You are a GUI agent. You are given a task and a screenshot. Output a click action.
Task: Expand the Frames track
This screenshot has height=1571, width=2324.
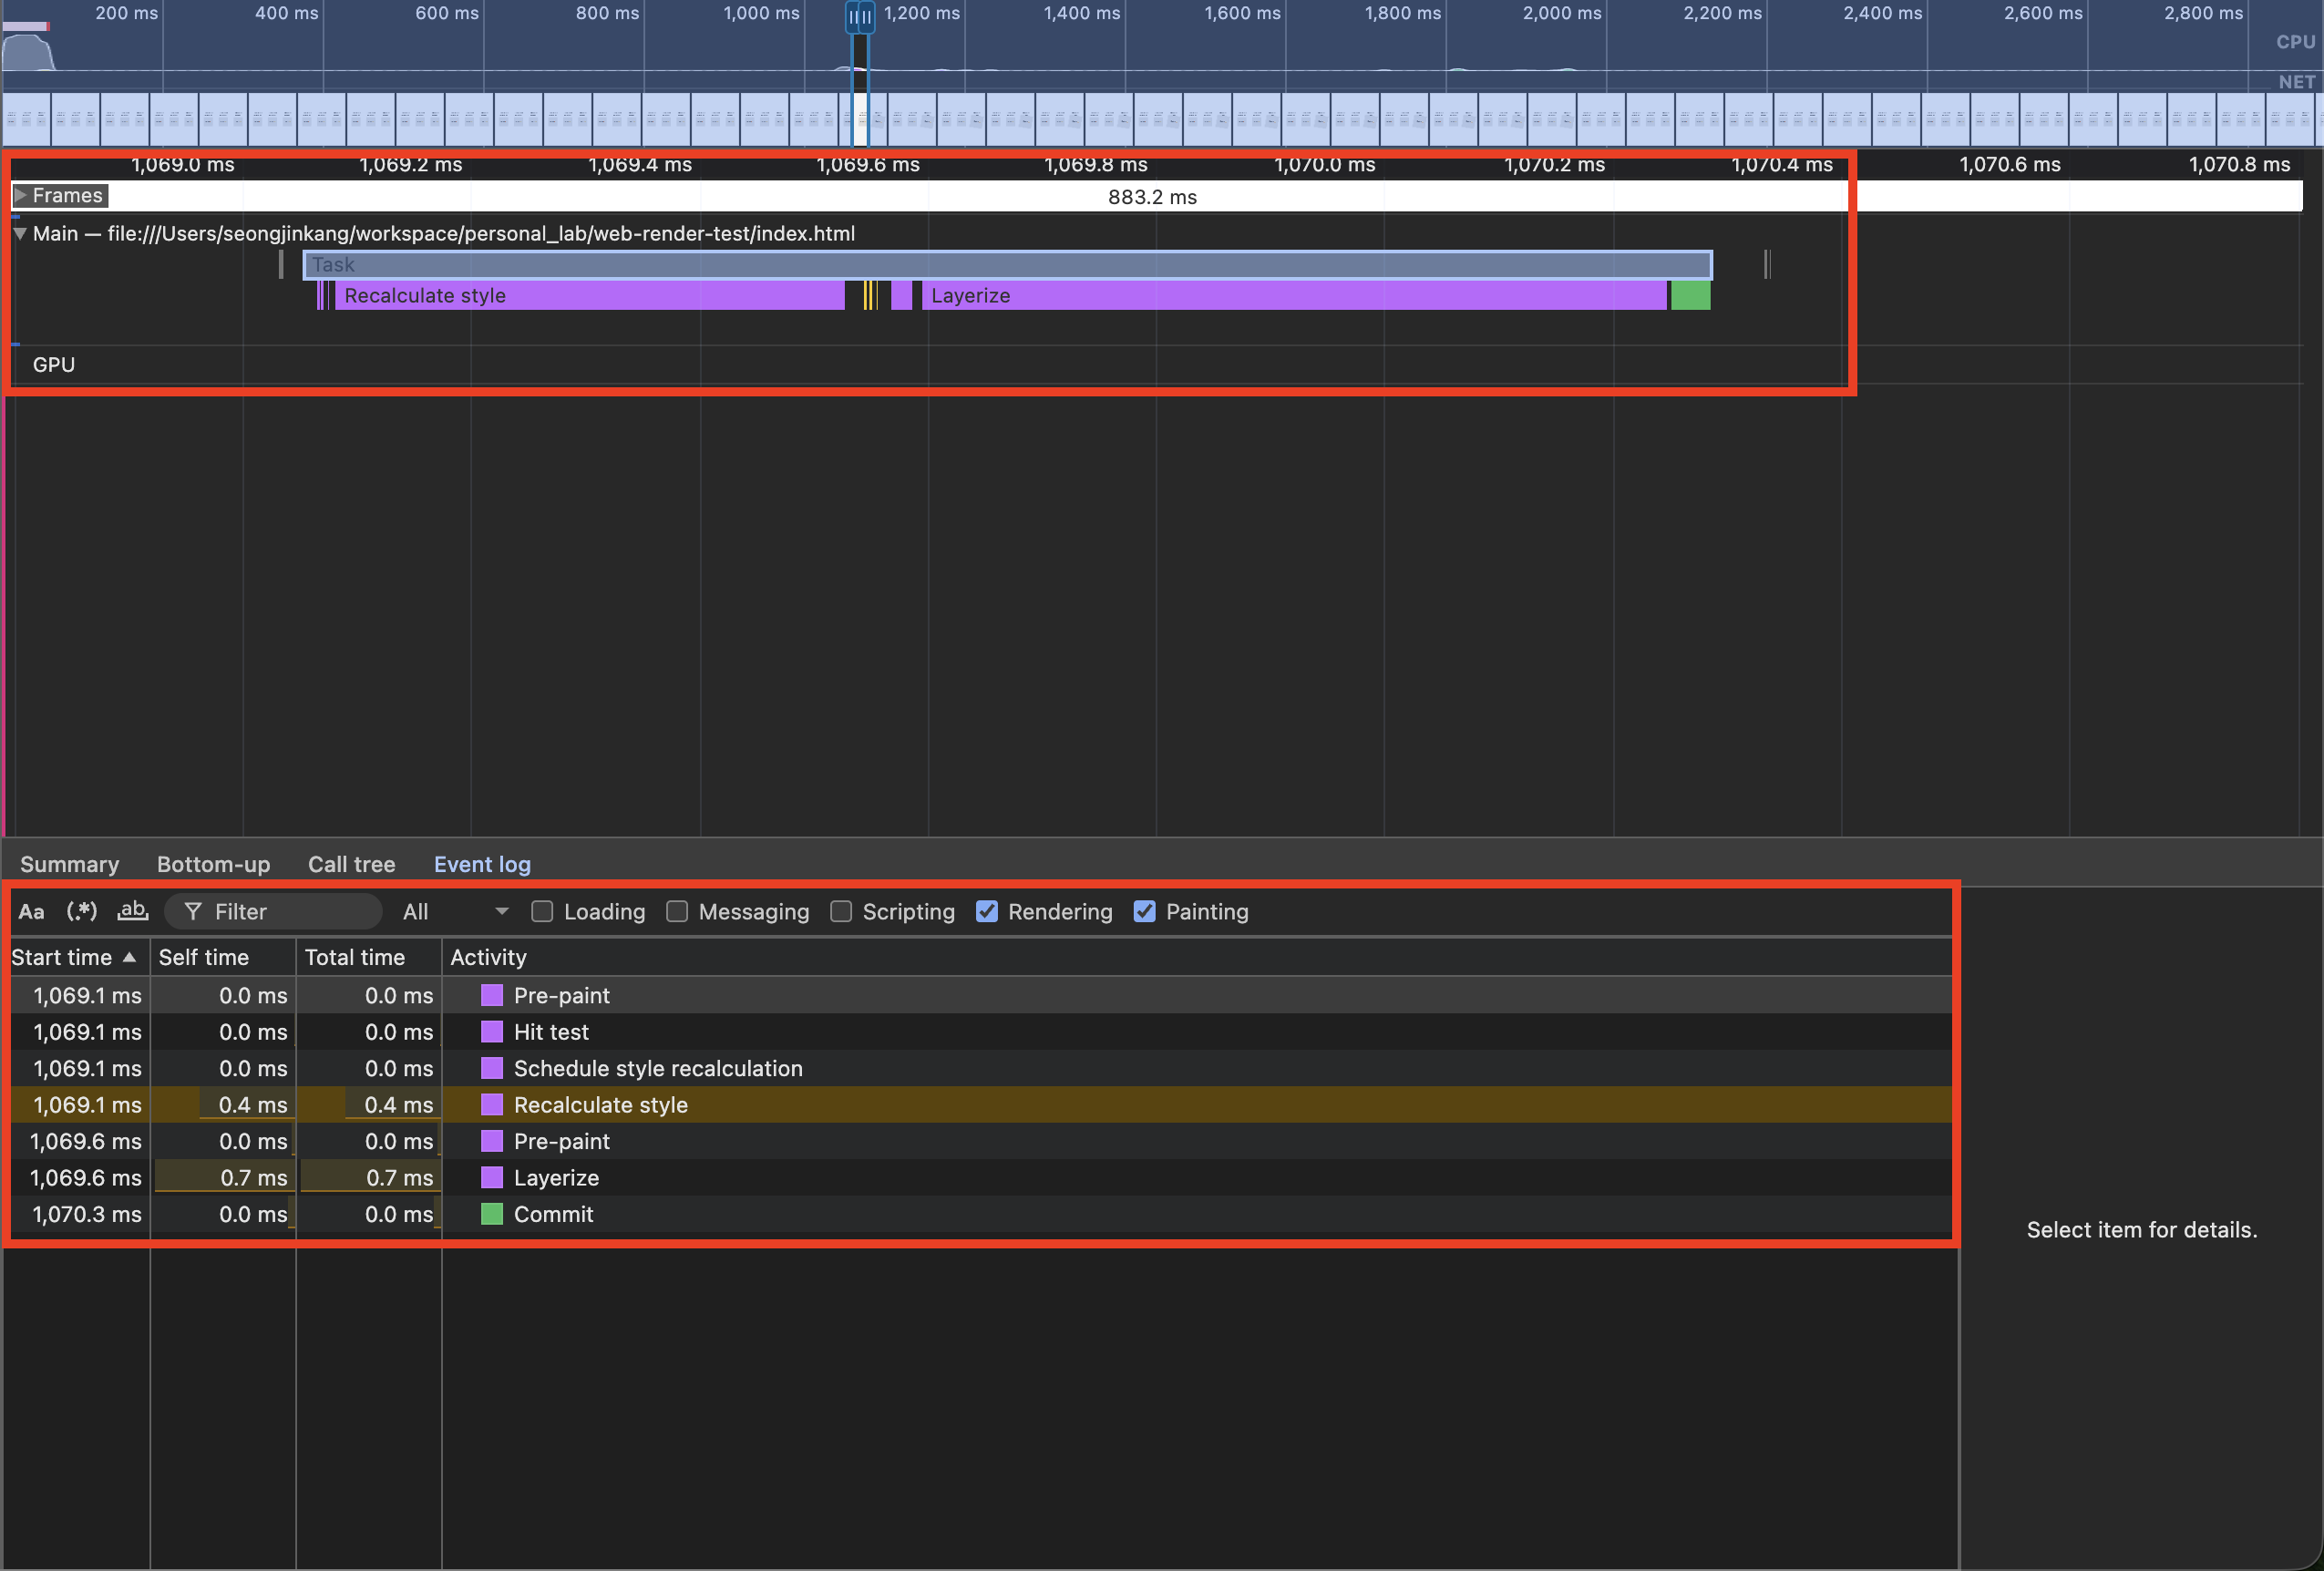click(x=20, y=195)
